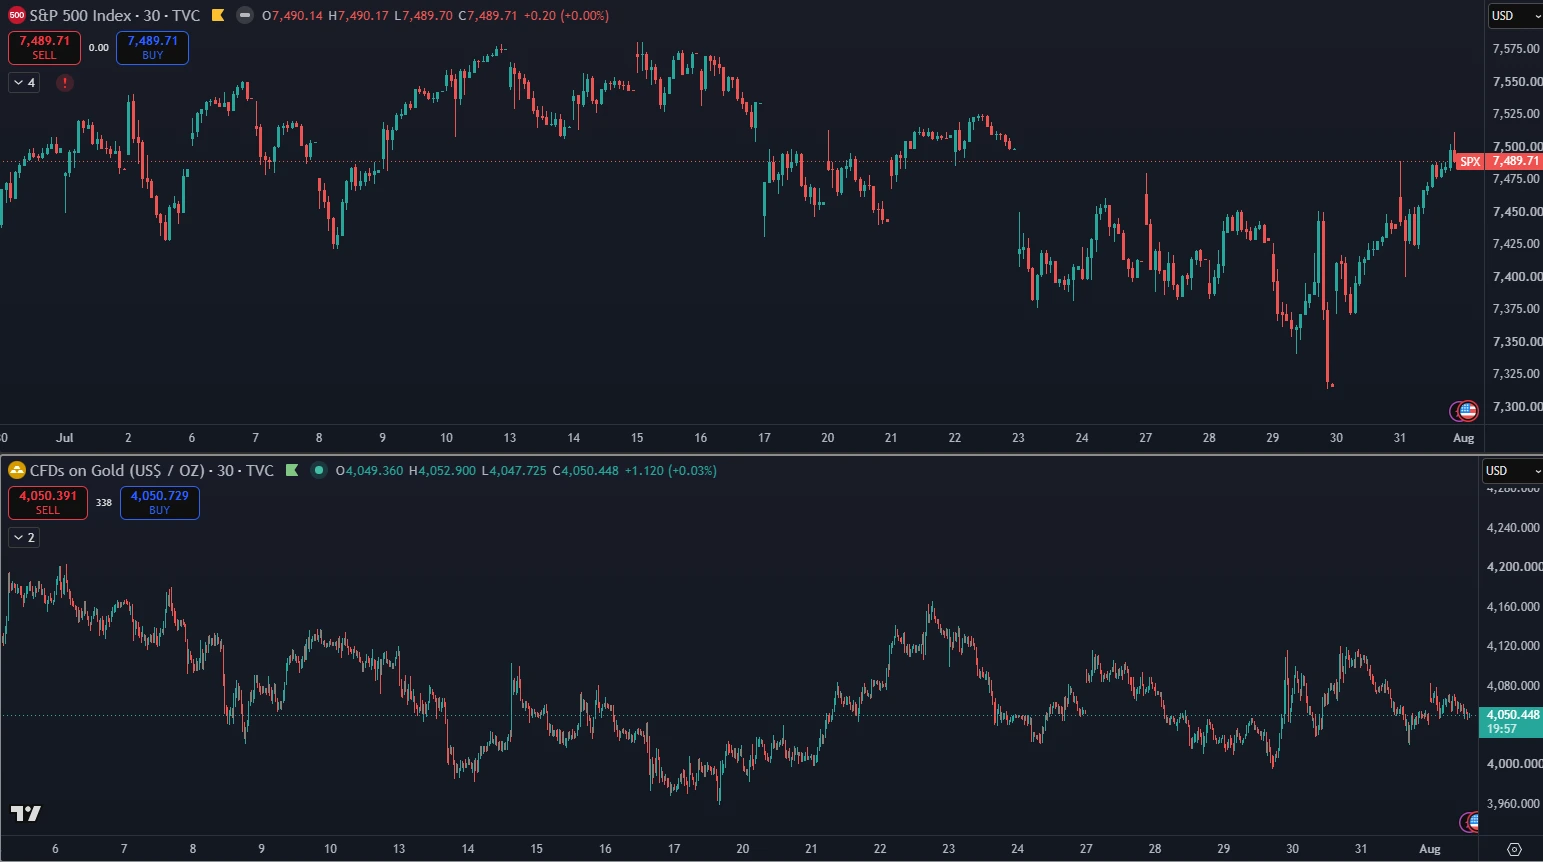The image size is (1543, 862).
Task: Expand the 2 indicators legend on Gold chart
Action: [x=24, y=538]
